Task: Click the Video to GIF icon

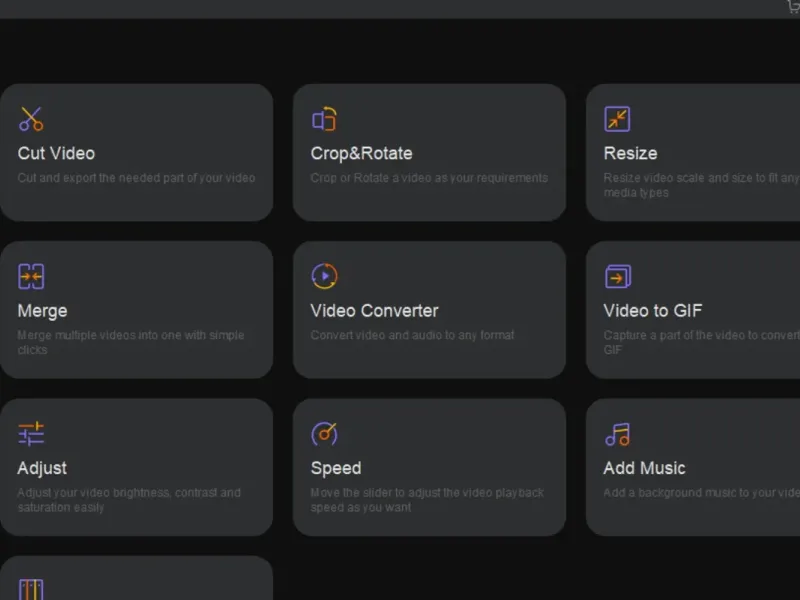Action: 617,276
